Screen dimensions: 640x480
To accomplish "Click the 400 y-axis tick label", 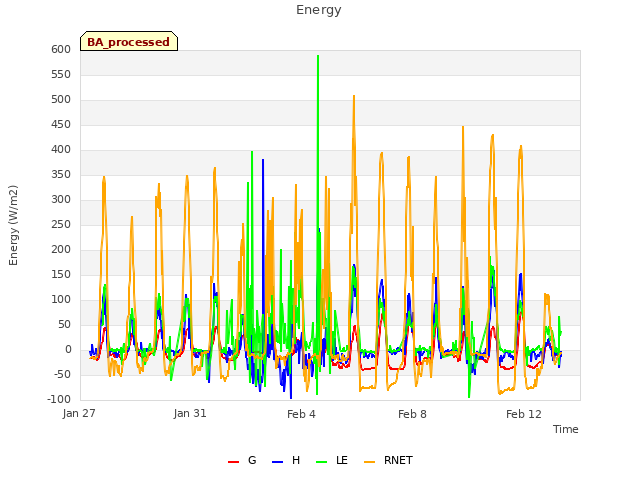I will point(61,149).
